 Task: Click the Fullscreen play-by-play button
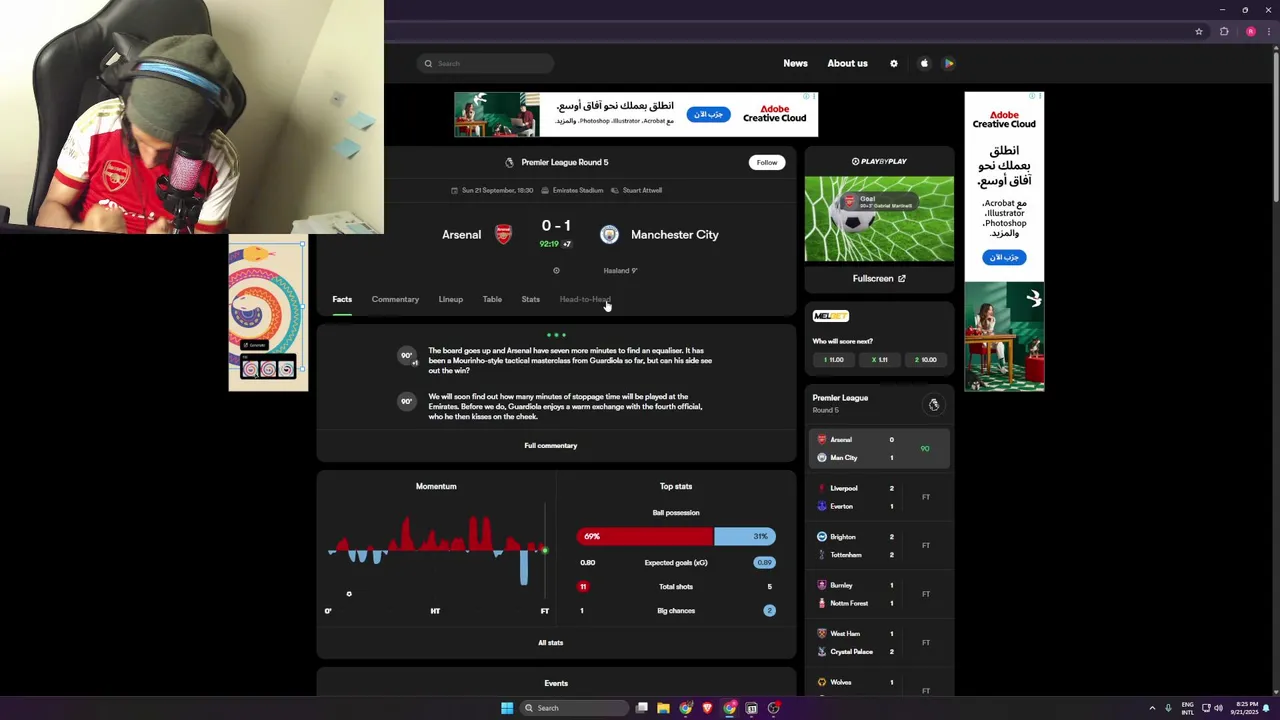pos(879,279)
